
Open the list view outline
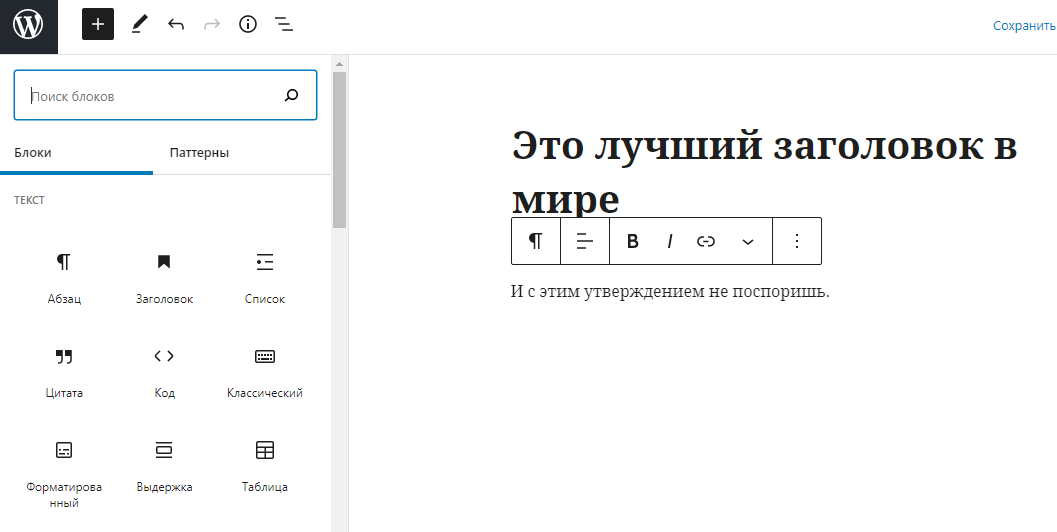point(284,25)
